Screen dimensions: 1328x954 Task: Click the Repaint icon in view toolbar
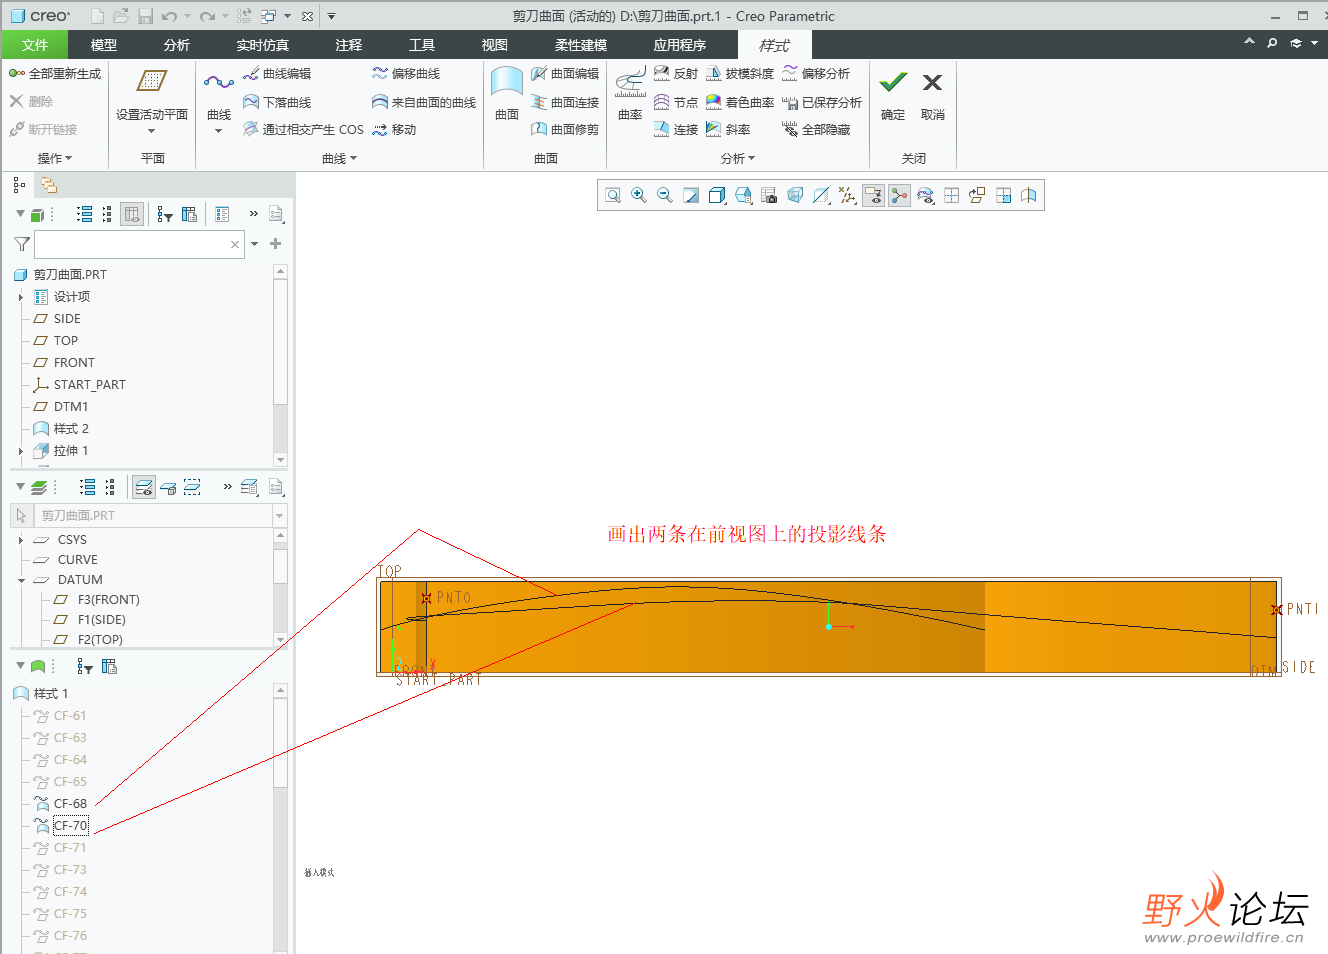pos(691,196)
